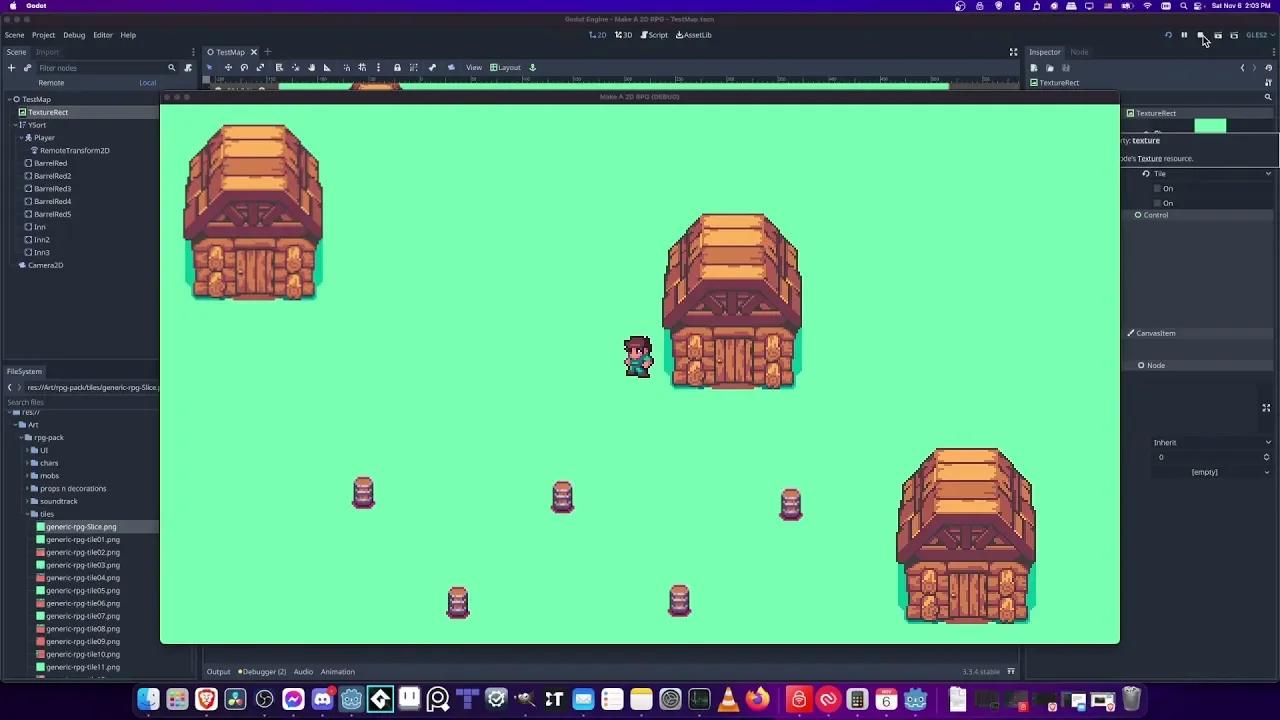Open the Script editor workspace
1280x720 pixels.
coord(657,35)
